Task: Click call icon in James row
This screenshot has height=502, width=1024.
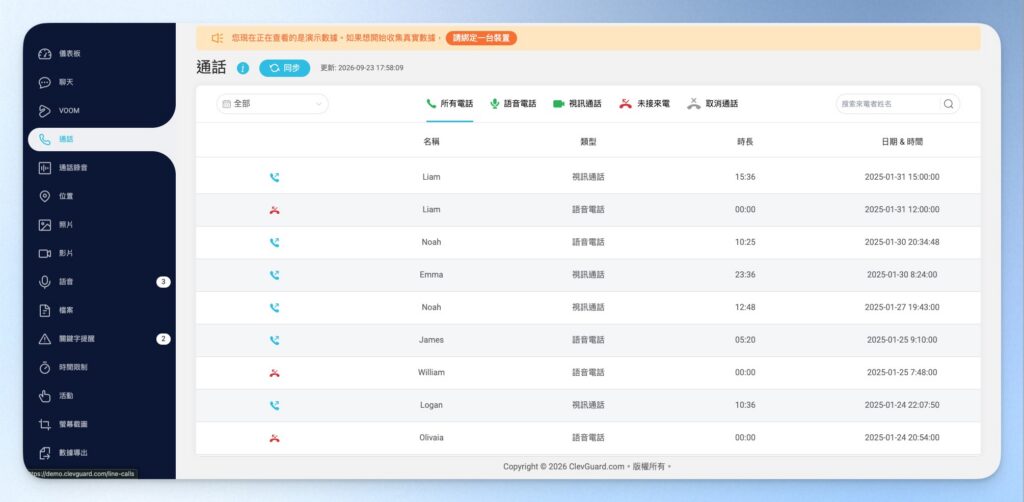Action: pyautogui.click(x=274, y=340)
